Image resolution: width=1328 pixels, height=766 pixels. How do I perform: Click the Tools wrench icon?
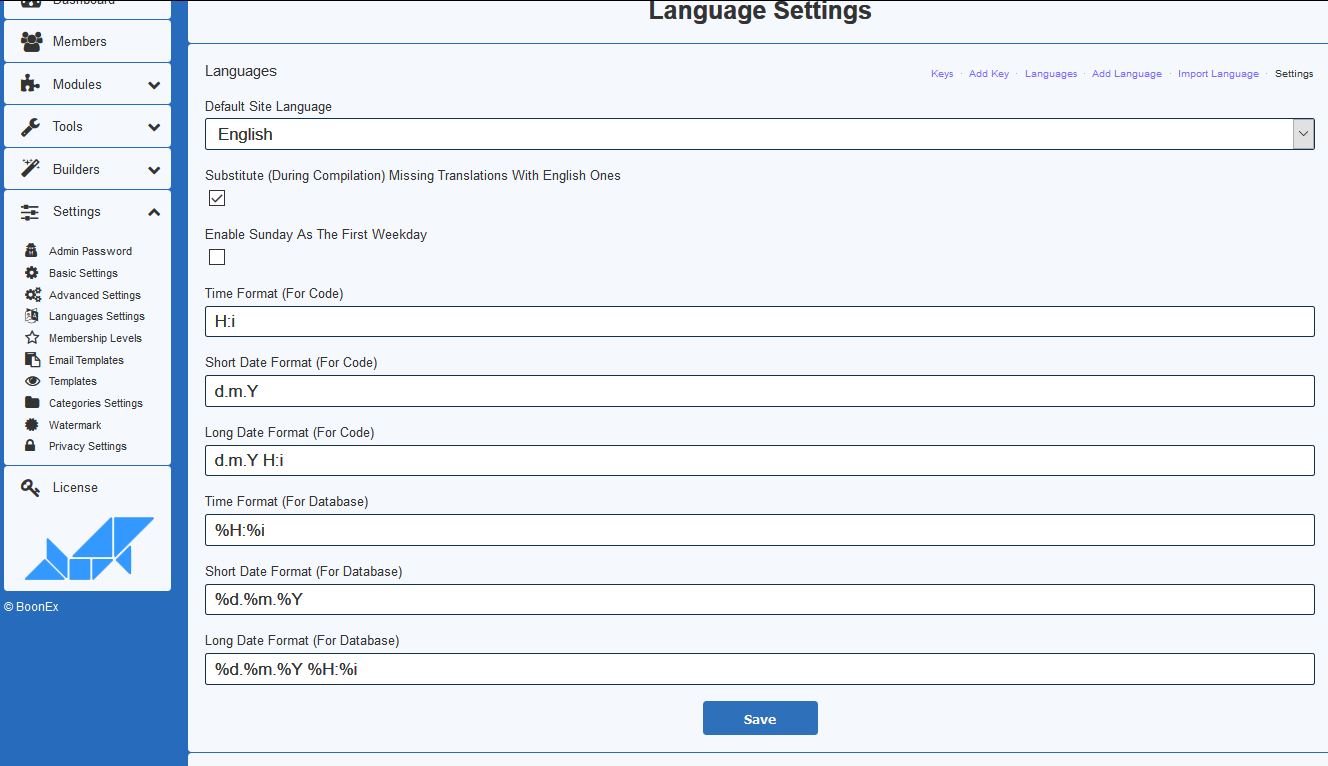point(31,127)
